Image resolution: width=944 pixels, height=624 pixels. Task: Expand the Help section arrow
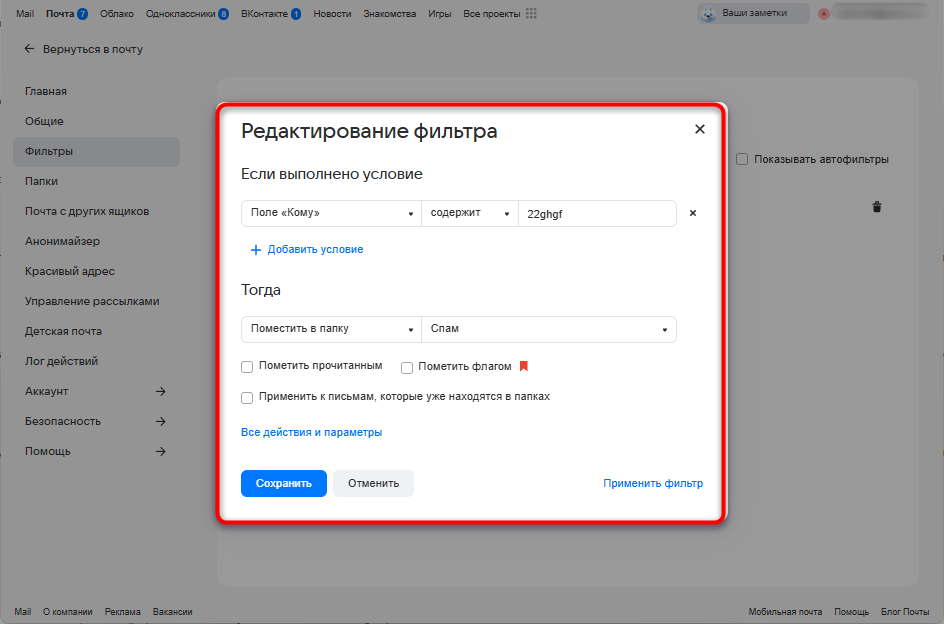click(x=160, y=451)
